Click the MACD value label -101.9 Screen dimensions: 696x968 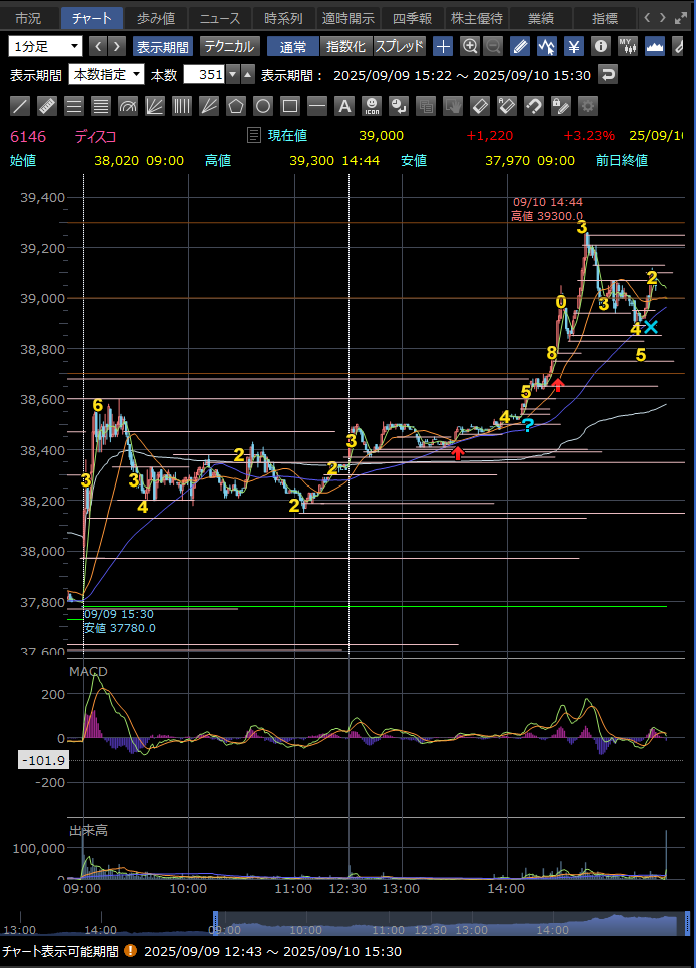coord(43,760)
